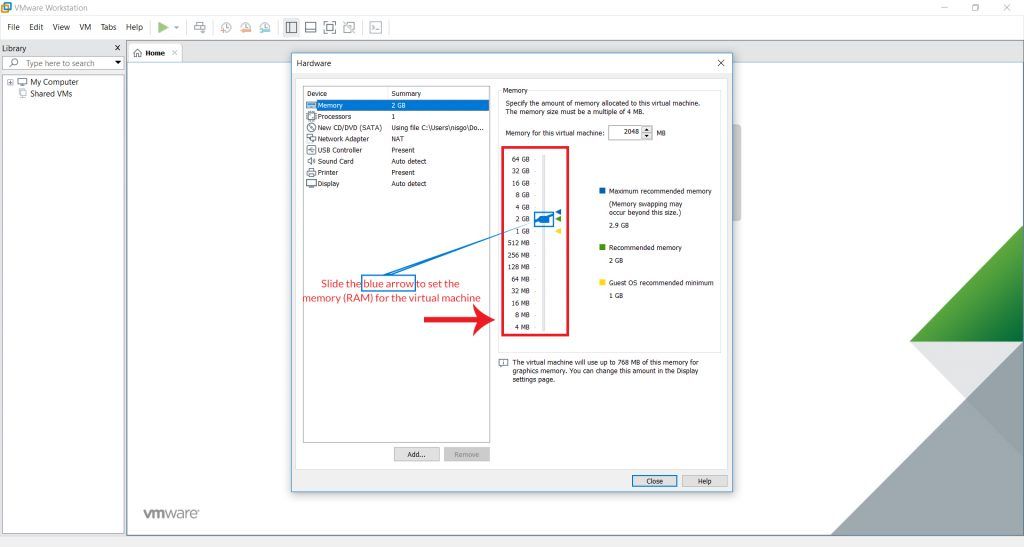The image size is (1024, 547).
Task: Increase memory with the up stepper arrow
Action: coord(647,129)
